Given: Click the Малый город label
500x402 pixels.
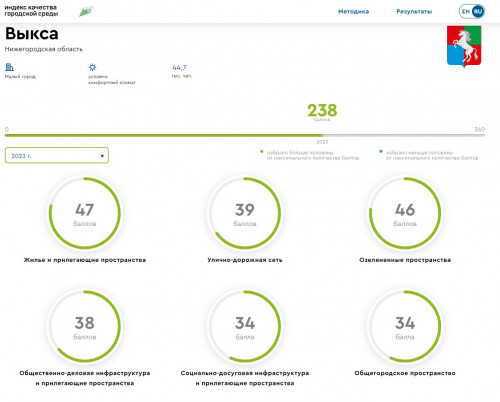Looking at the screenshot, I should click(x=20, y=77).
